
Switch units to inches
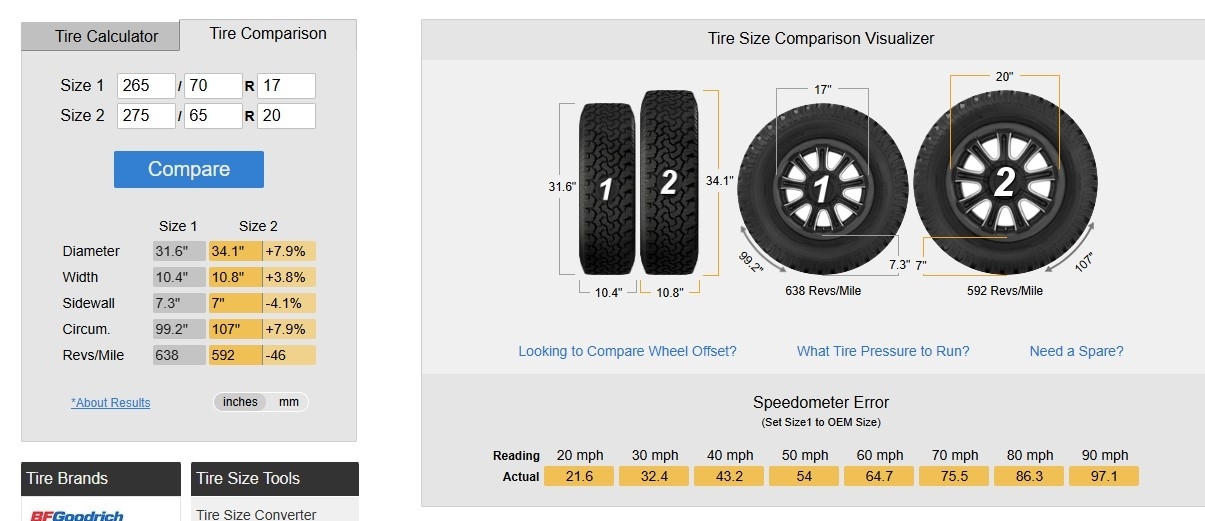240,402
